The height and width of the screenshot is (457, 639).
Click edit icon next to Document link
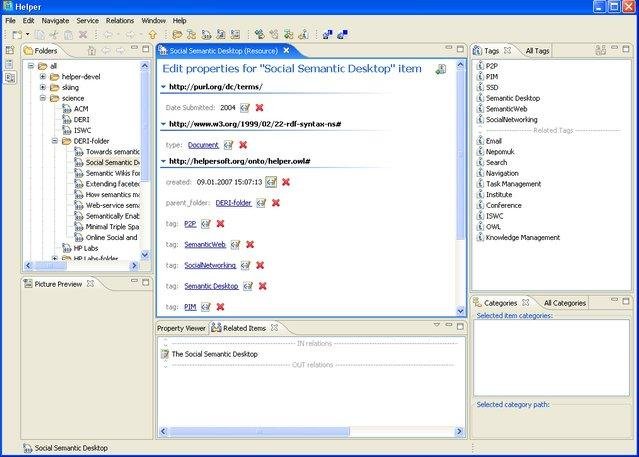coord(228,145)
